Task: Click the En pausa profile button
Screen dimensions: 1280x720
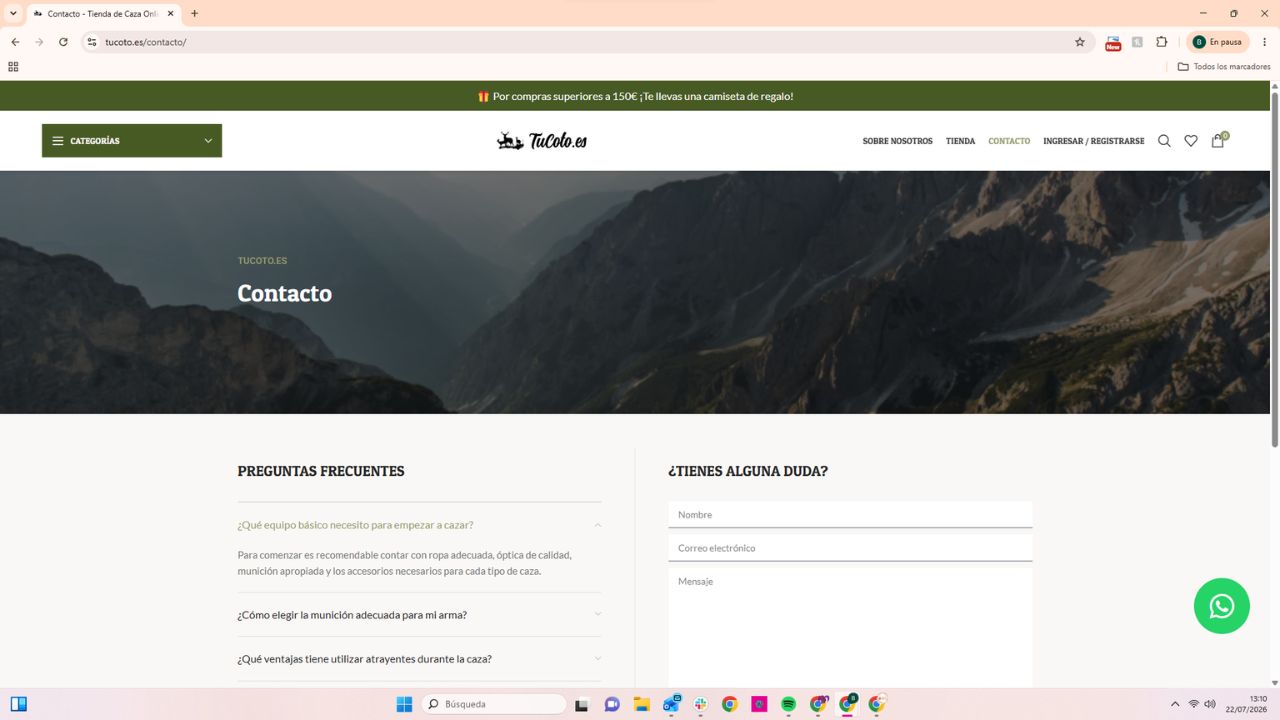Action: click(x=1217, y=42)
